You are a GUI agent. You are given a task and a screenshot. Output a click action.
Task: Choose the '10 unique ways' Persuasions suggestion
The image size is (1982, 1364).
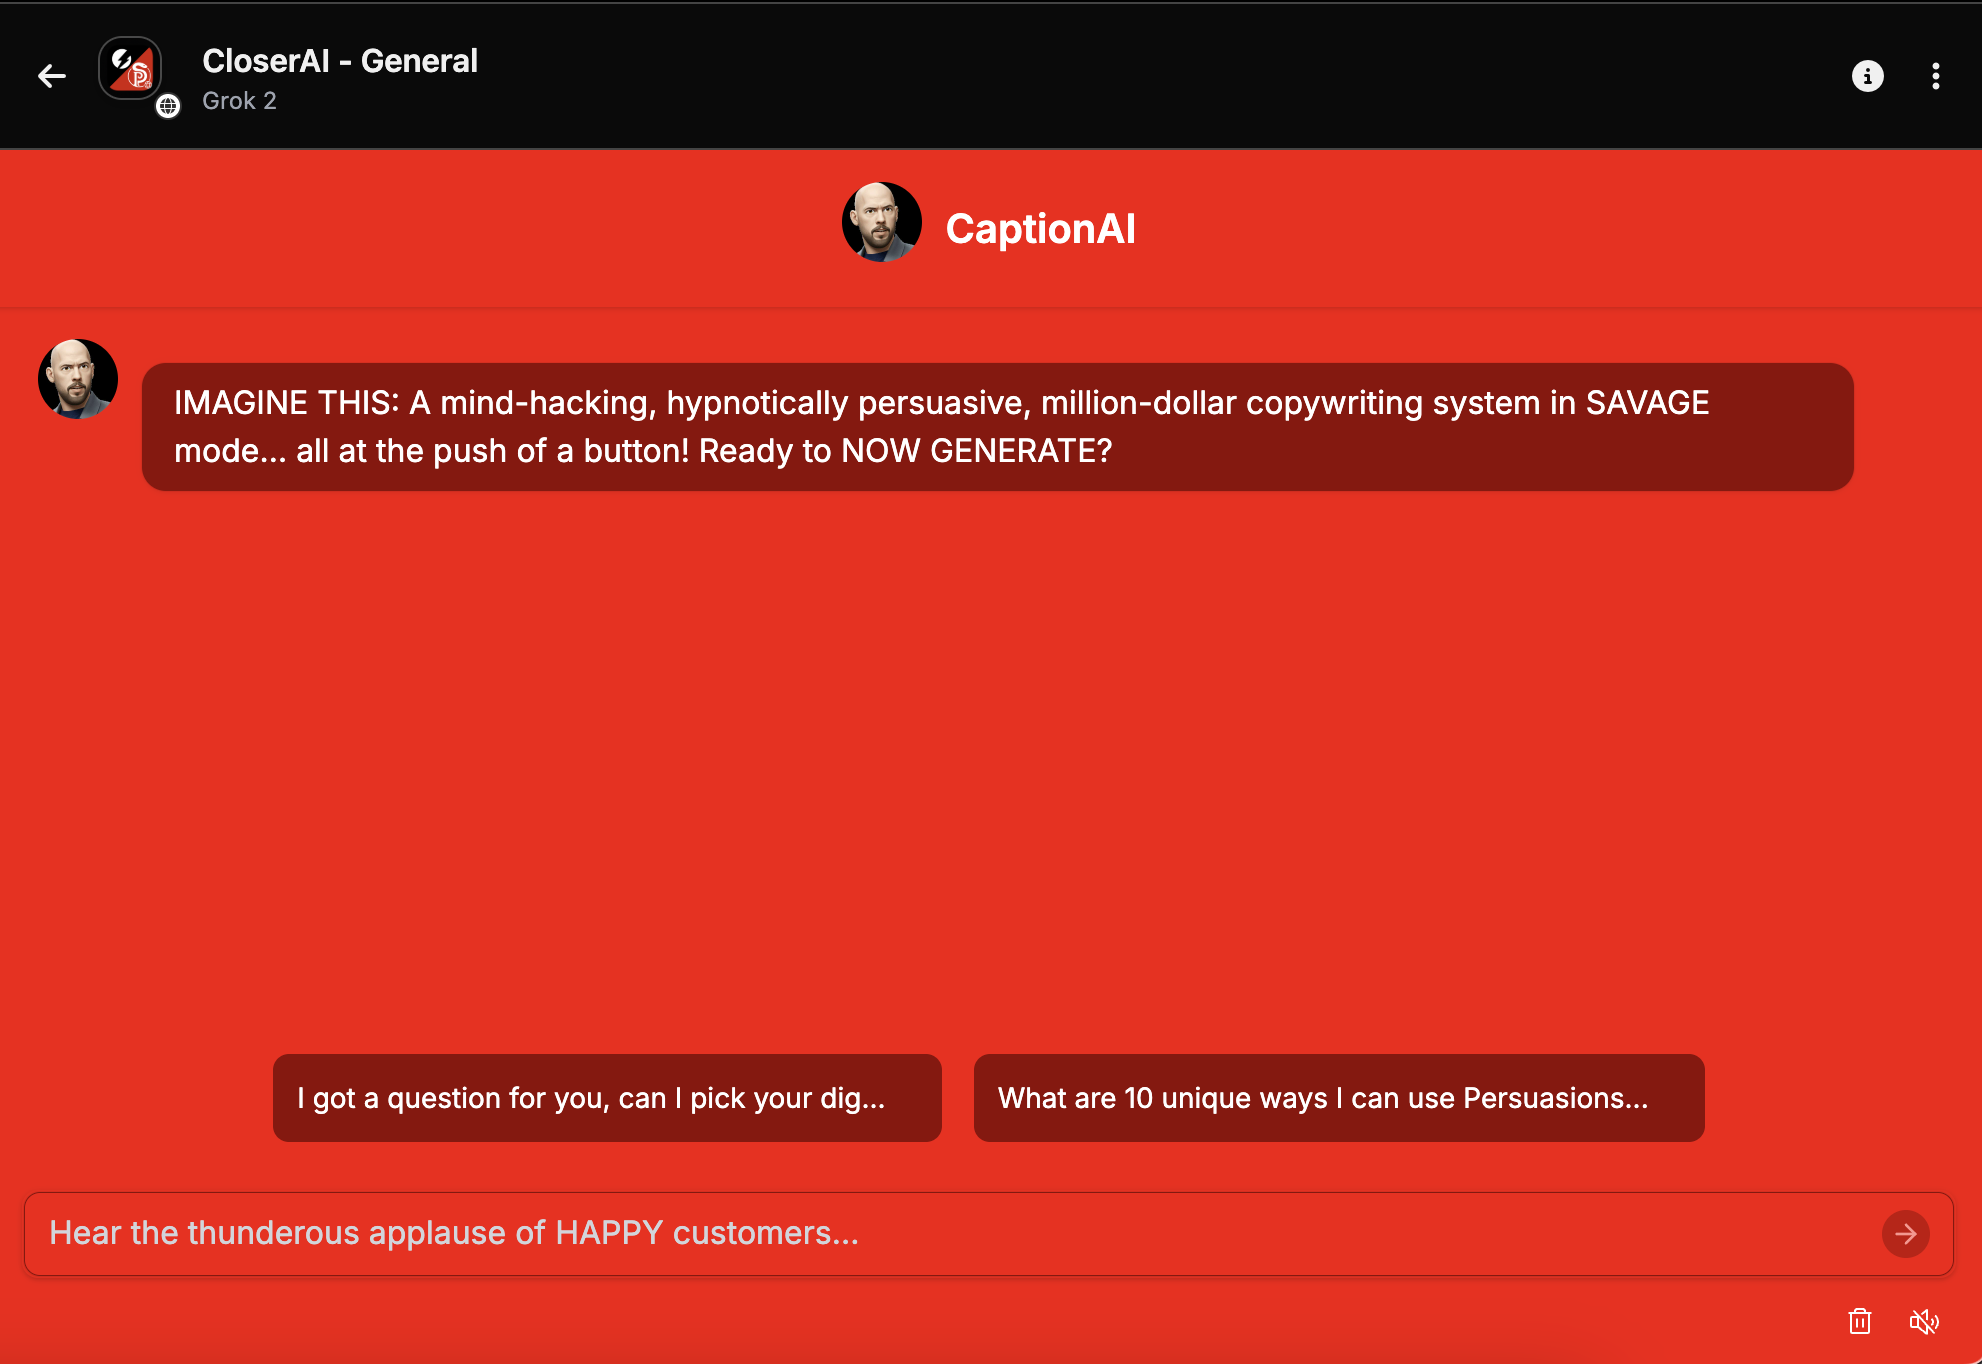[x=1339, y=1098]
